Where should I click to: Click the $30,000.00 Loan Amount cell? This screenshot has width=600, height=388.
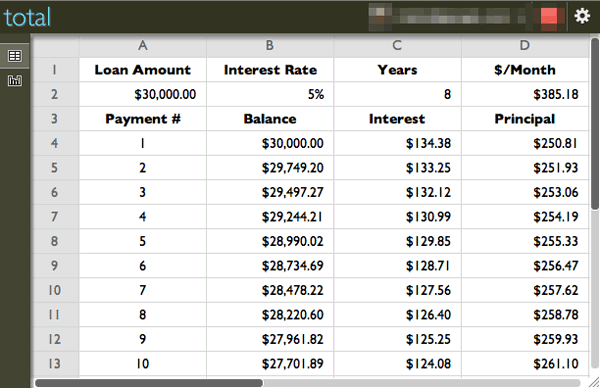coord(143,94)
